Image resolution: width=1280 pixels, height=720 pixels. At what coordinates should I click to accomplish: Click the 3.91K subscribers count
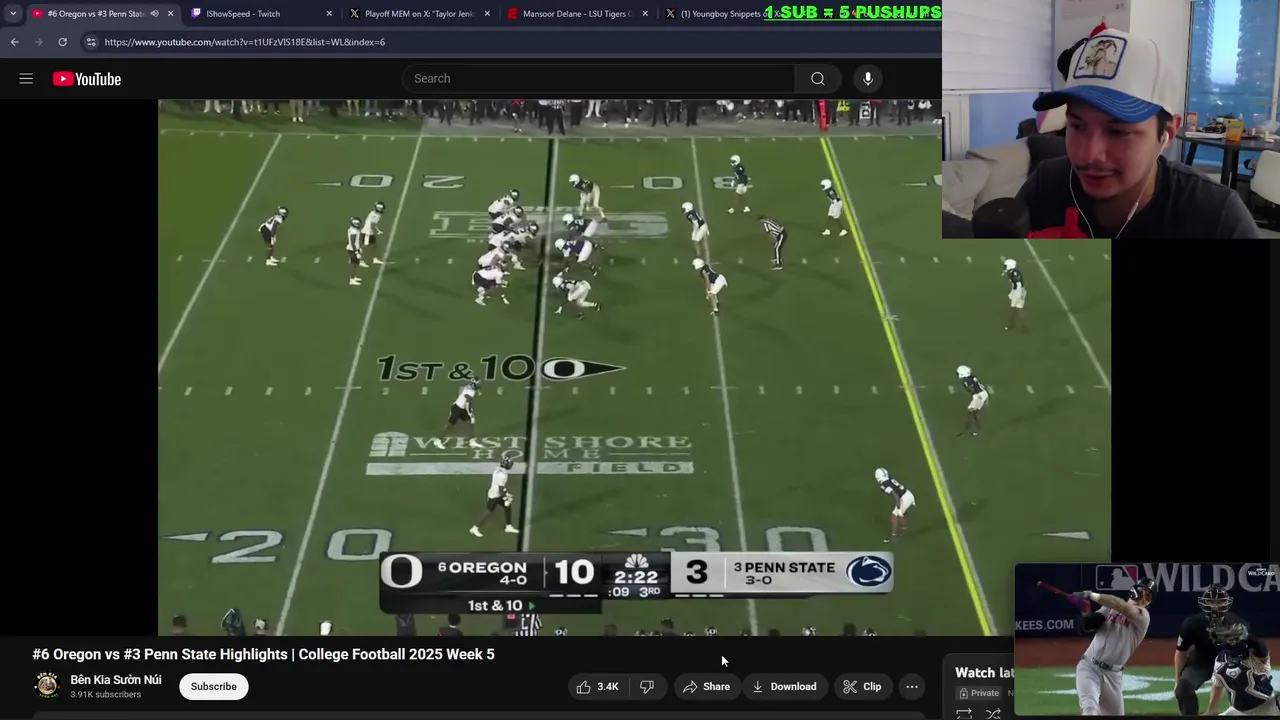point(106,695)
